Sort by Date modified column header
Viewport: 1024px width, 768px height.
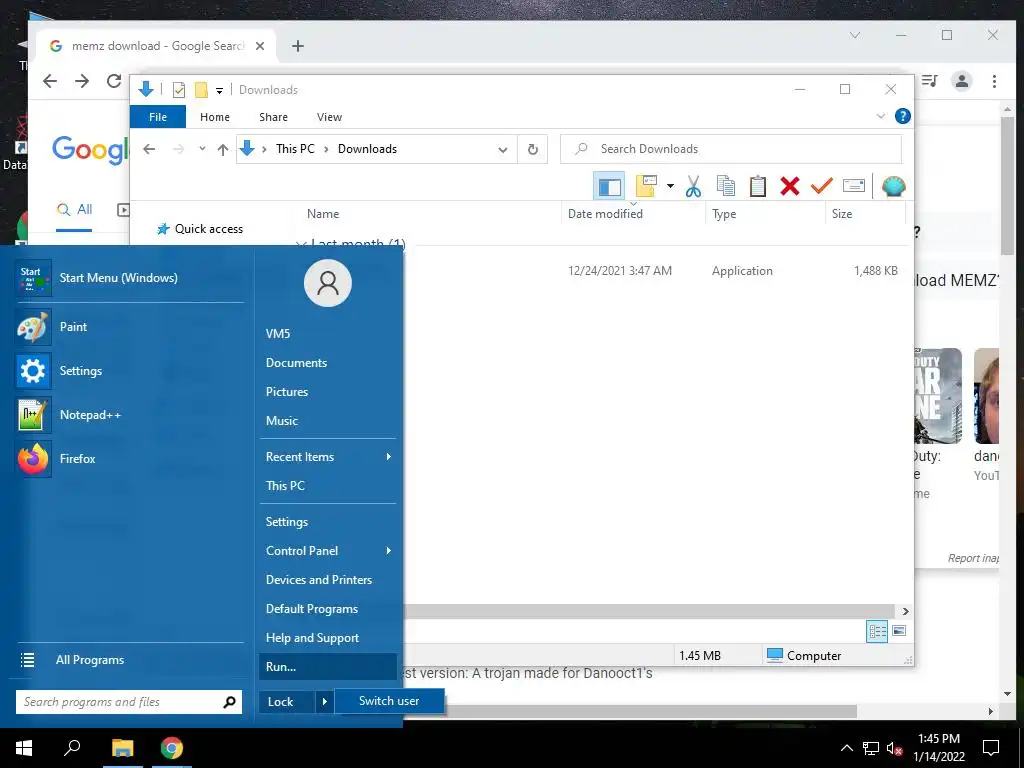[x=605, y=214]
